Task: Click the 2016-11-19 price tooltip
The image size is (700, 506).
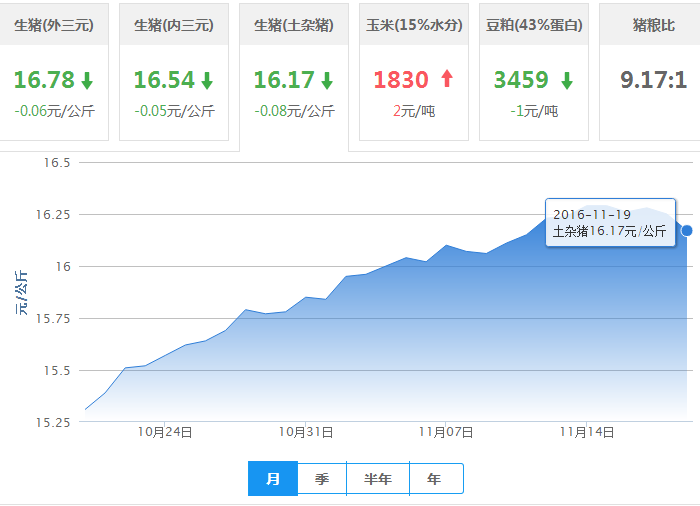Action: tap(610, 222)
